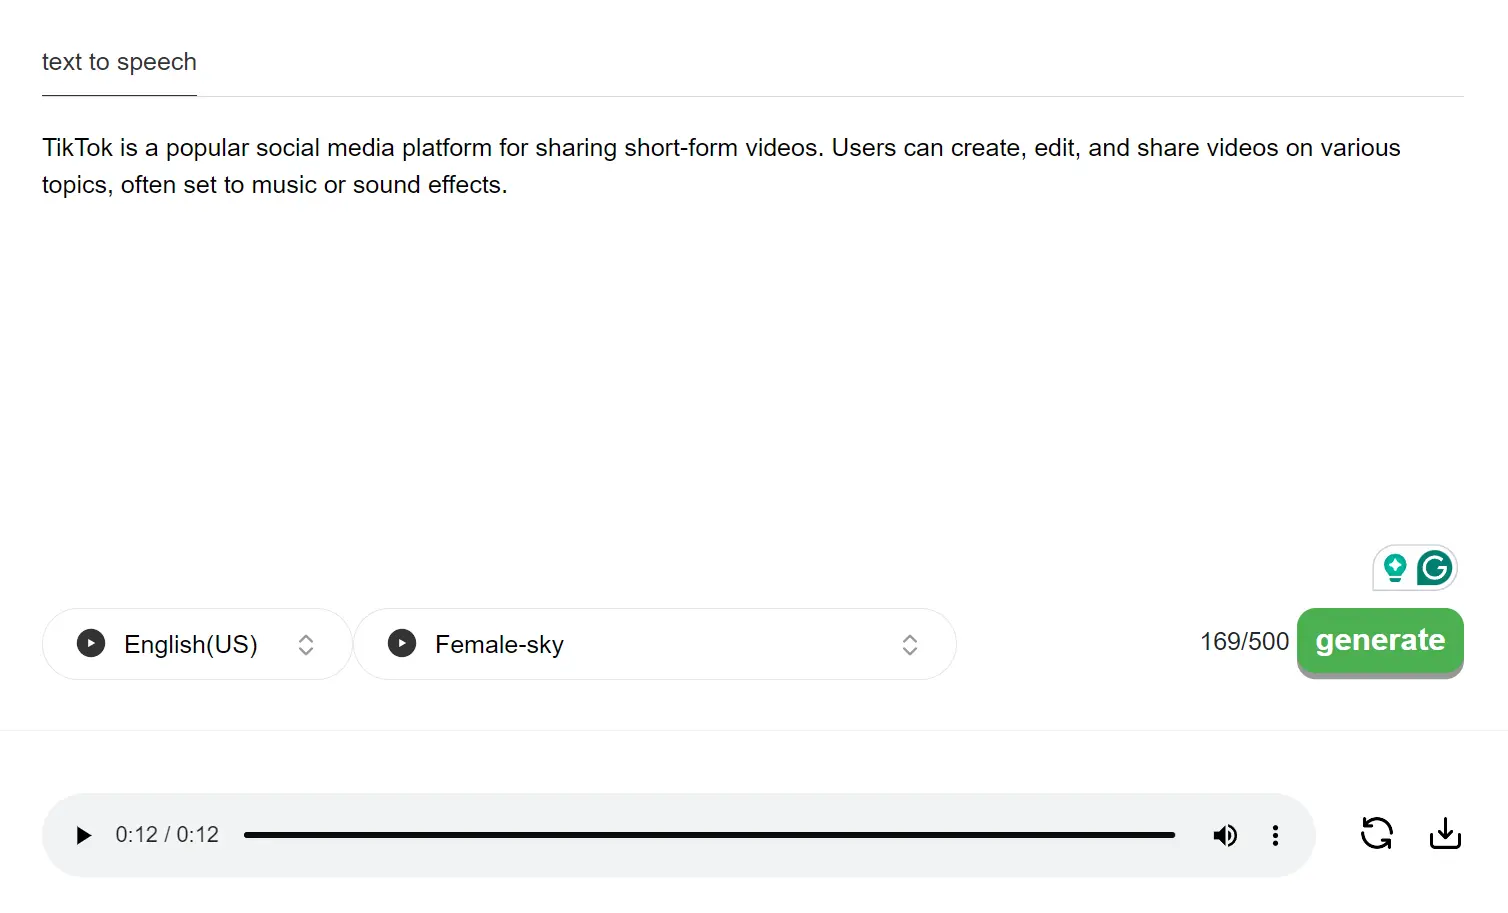Open audio player three-dot options menu

[x=1275, y=835]
